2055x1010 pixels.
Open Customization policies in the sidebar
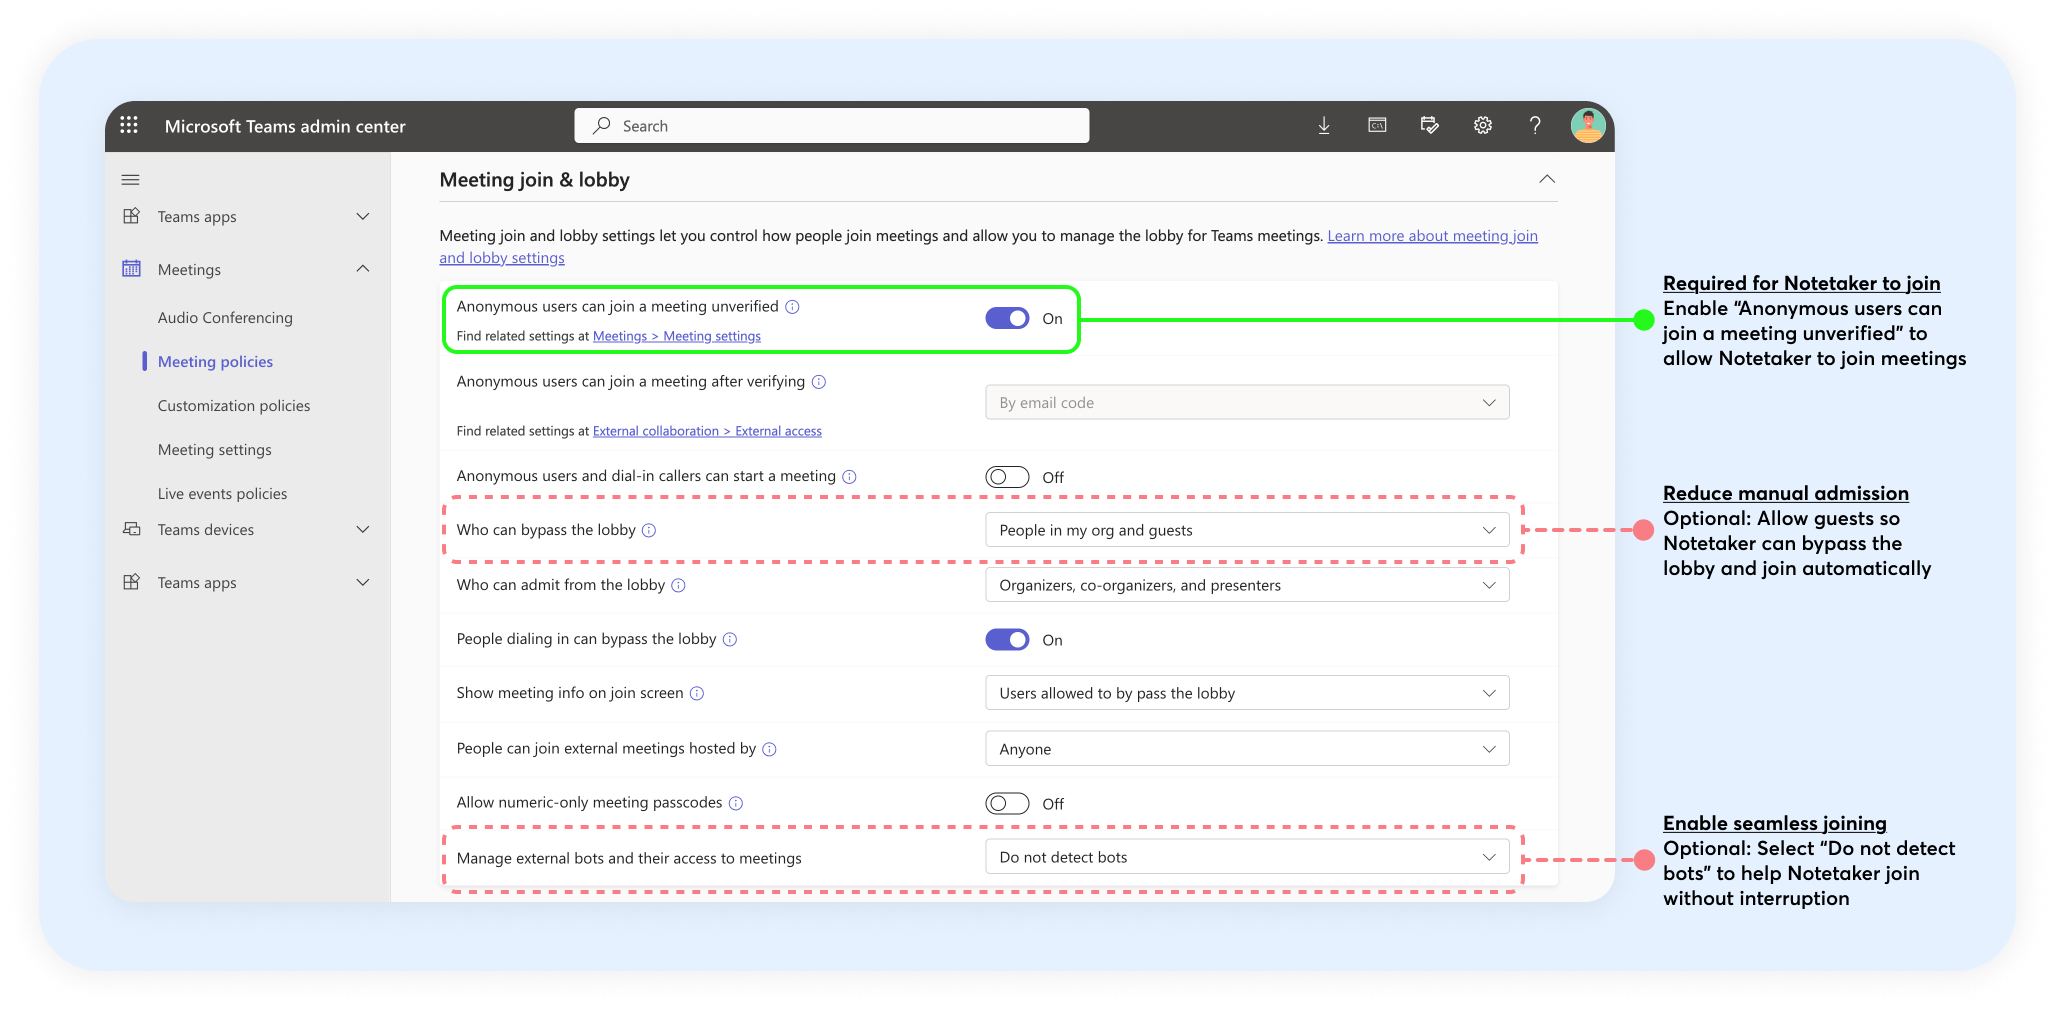[x=234, y=406]
